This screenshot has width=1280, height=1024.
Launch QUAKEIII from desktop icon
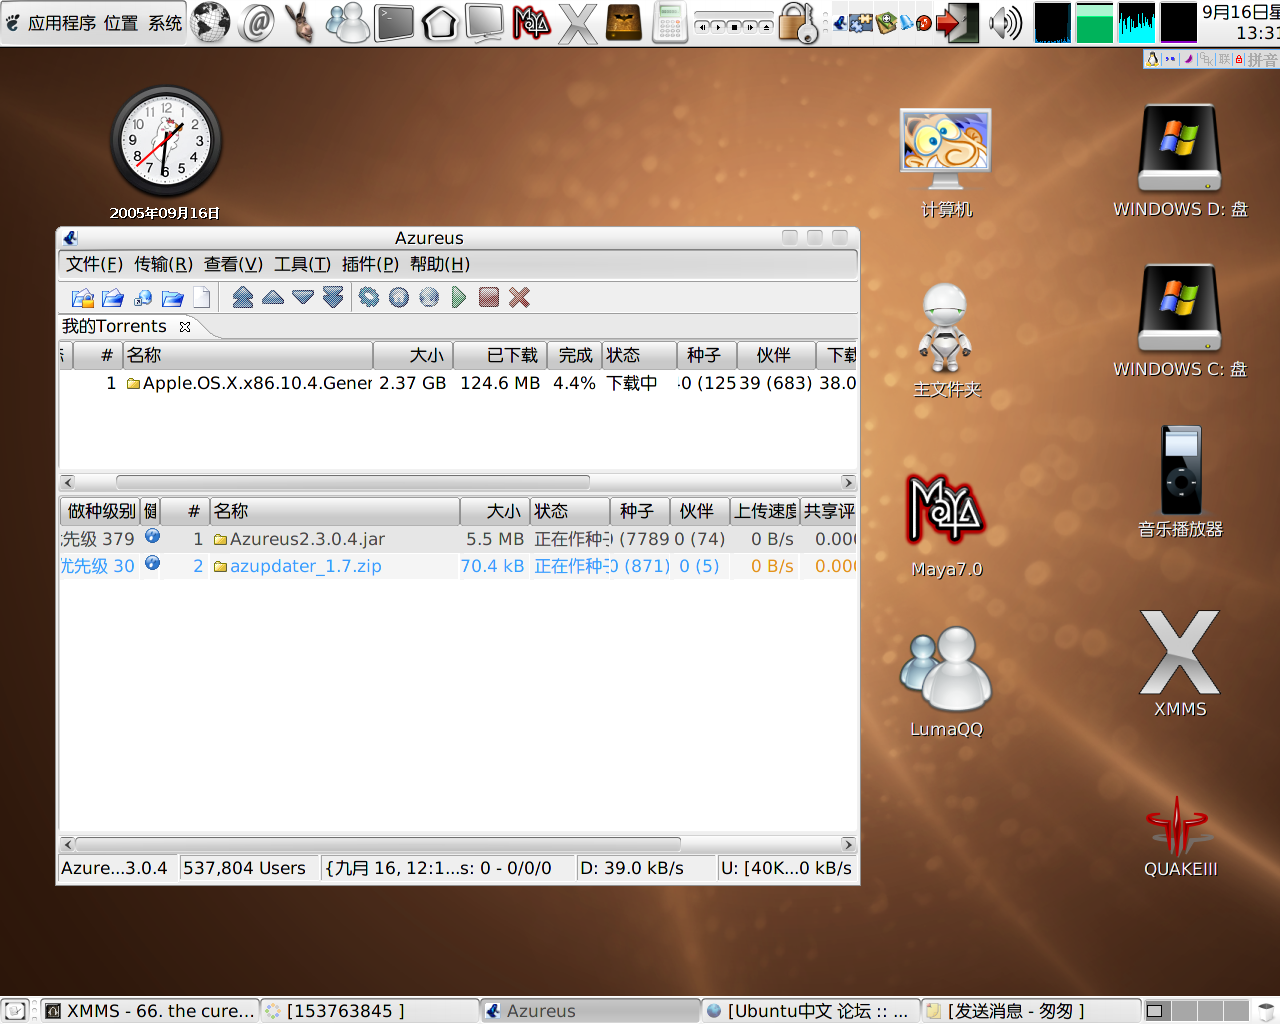pyautogui.click(x=1180, y=838)
